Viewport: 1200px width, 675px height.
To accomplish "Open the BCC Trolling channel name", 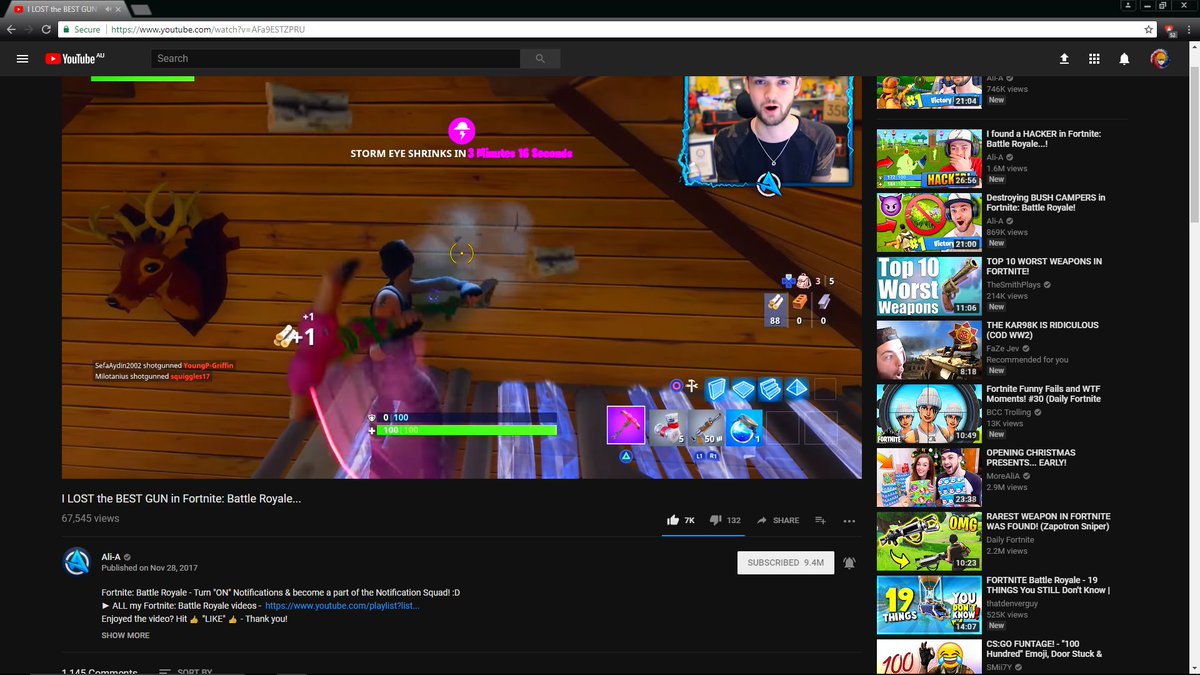I will (x=1010, y=412).
